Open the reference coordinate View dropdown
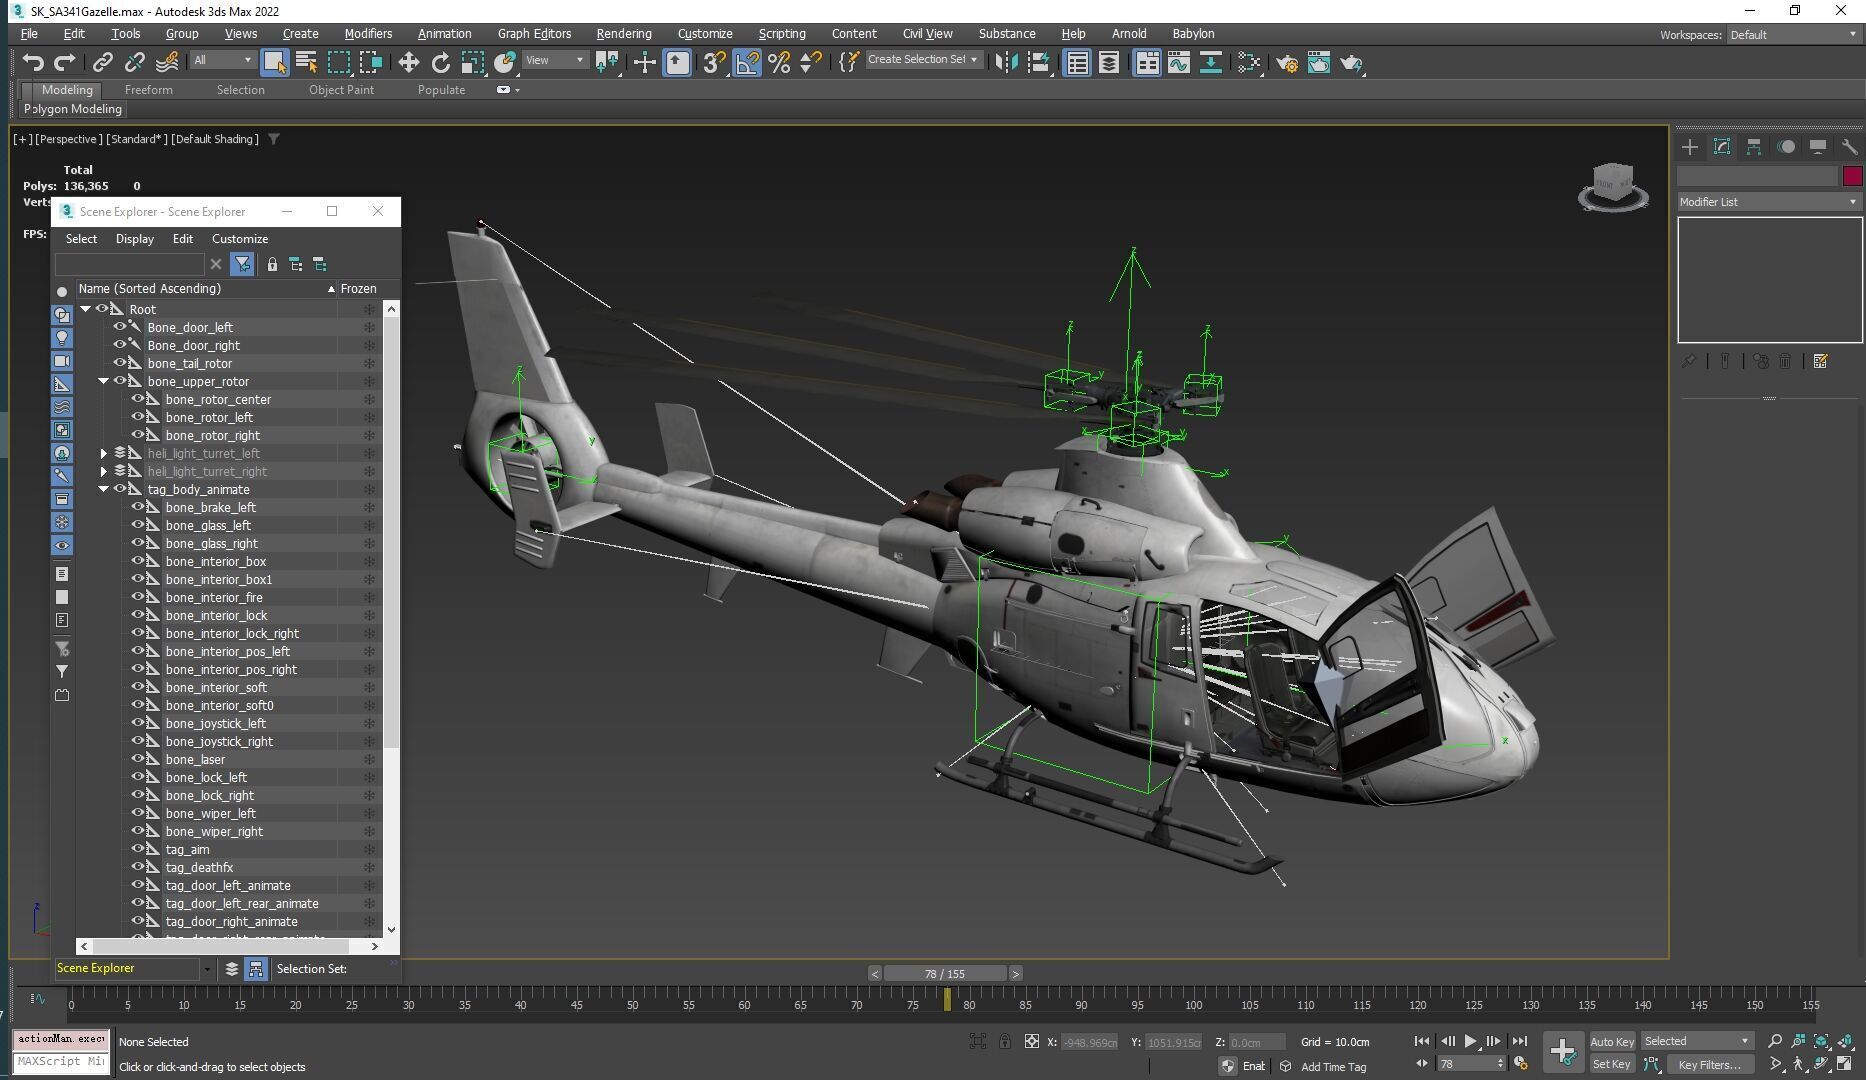 (555, 60)
